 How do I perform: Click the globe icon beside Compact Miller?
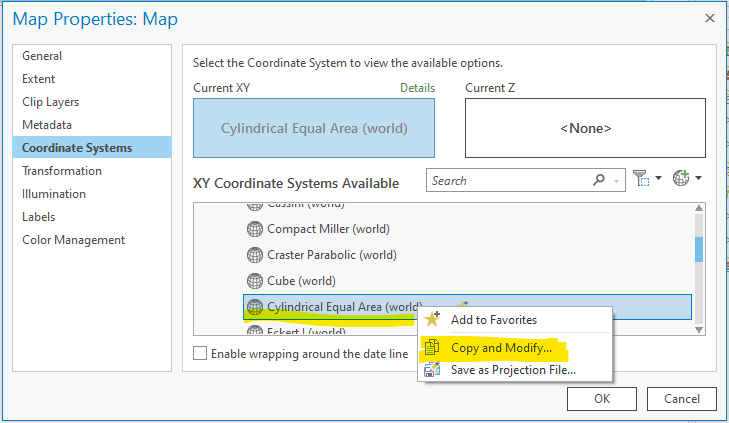pyautogui.click(x=254, y=229)
